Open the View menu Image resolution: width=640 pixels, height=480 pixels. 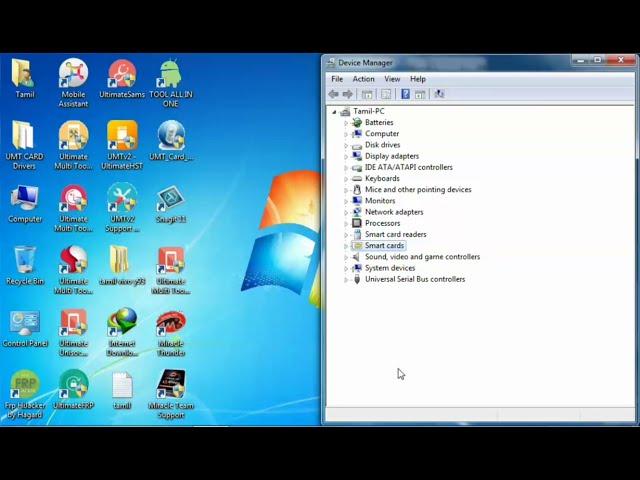tap(392, 79)
